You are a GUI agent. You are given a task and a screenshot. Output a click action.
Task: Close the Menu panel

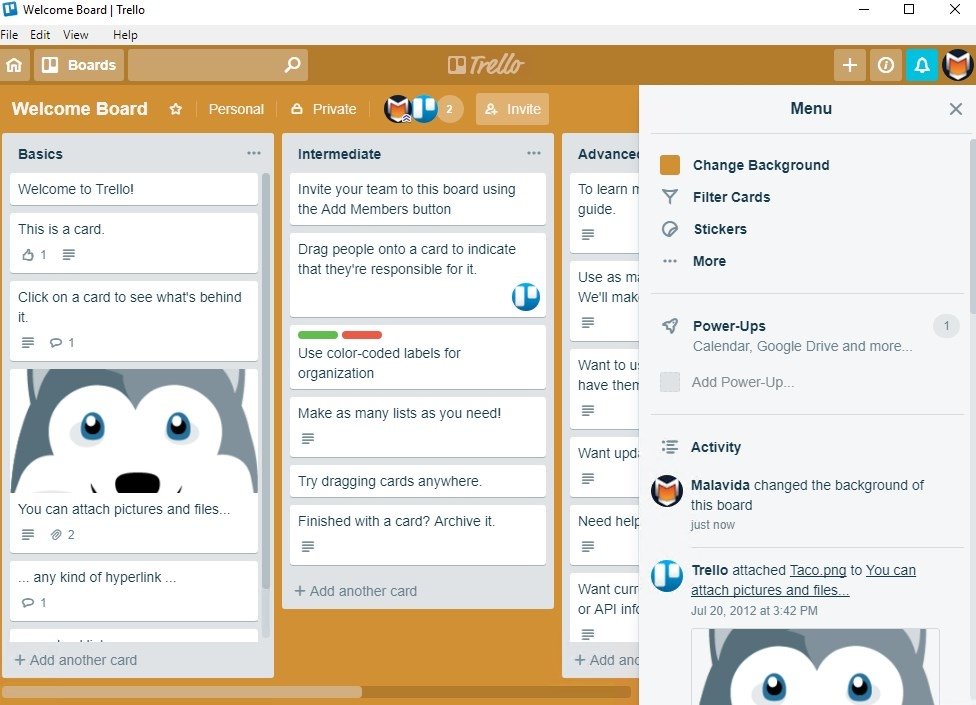click(956, 109)
